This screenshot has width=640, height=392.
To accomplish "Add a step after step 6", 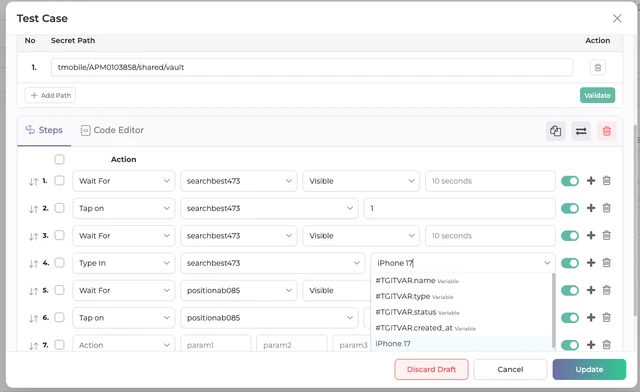I will pos(591,317).
